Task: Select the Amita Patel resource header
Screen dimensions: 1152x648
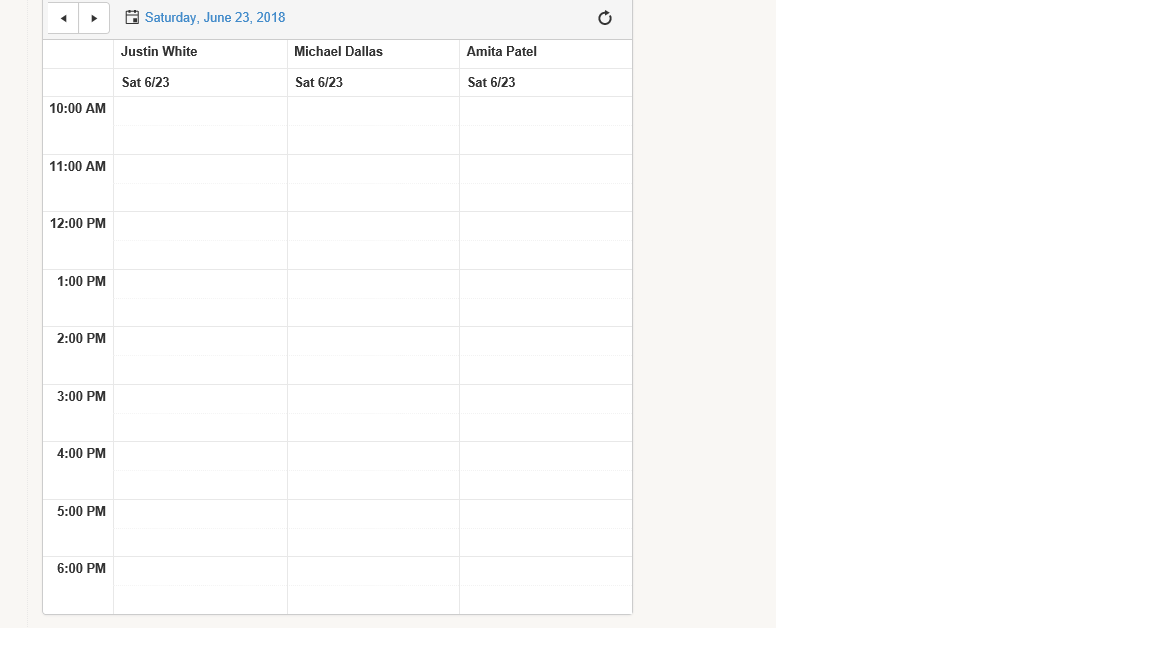Action: point(501,52)
